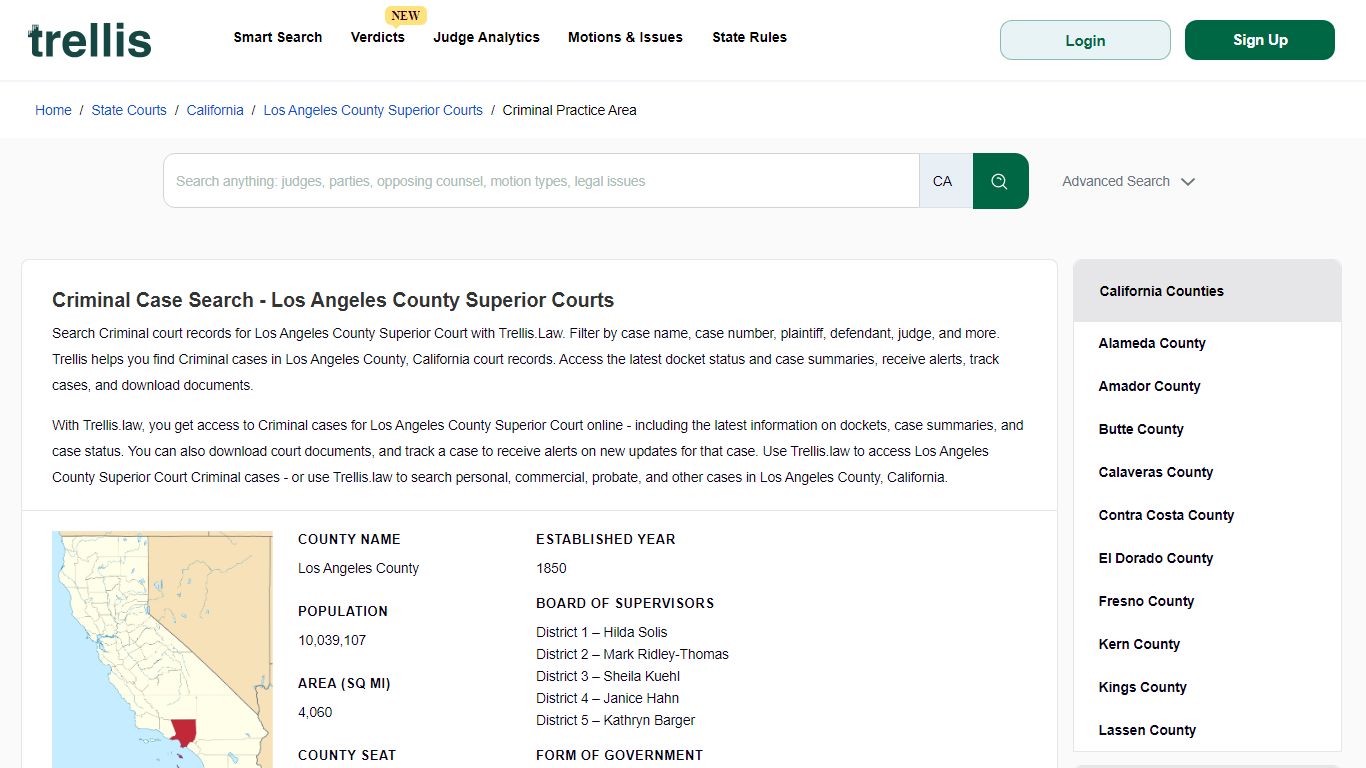Viewport: 1366px width, 768px height.
Task: Click the Sign Up button
Action: tap(1260, 40)
